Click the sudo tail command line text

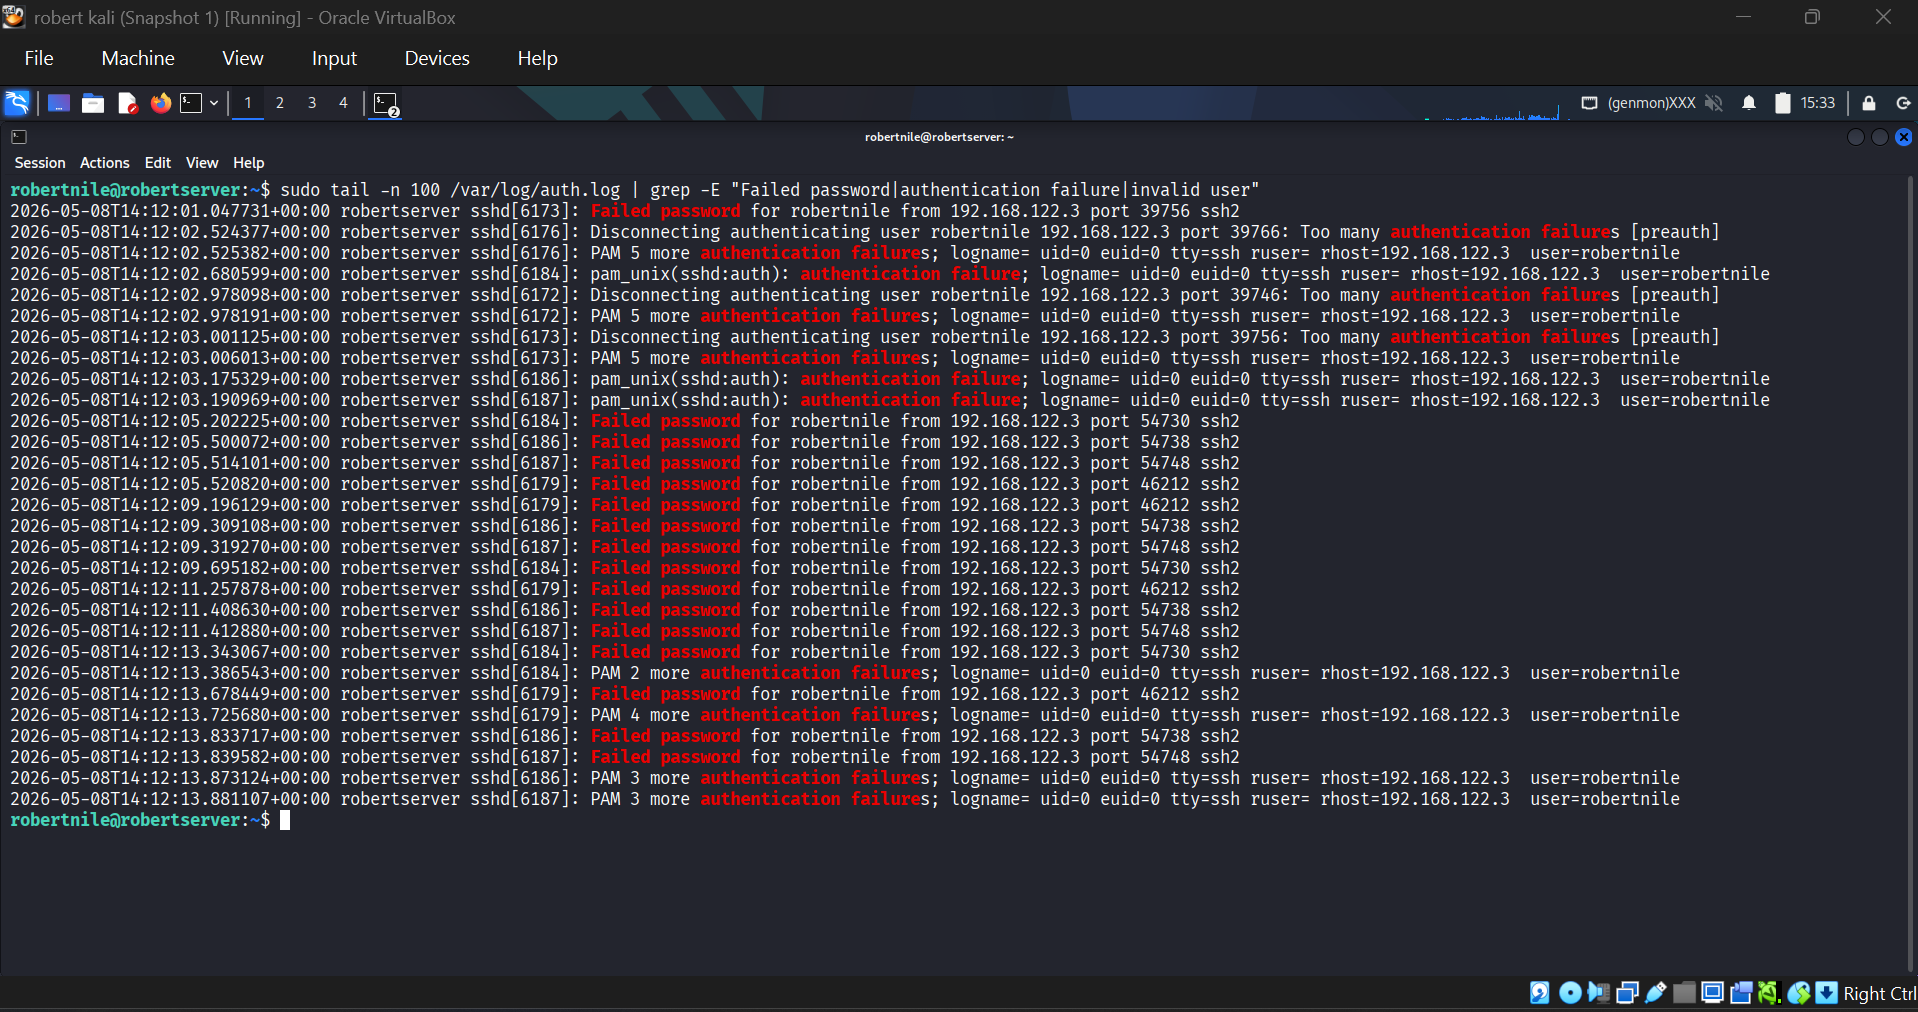(770, 190)
